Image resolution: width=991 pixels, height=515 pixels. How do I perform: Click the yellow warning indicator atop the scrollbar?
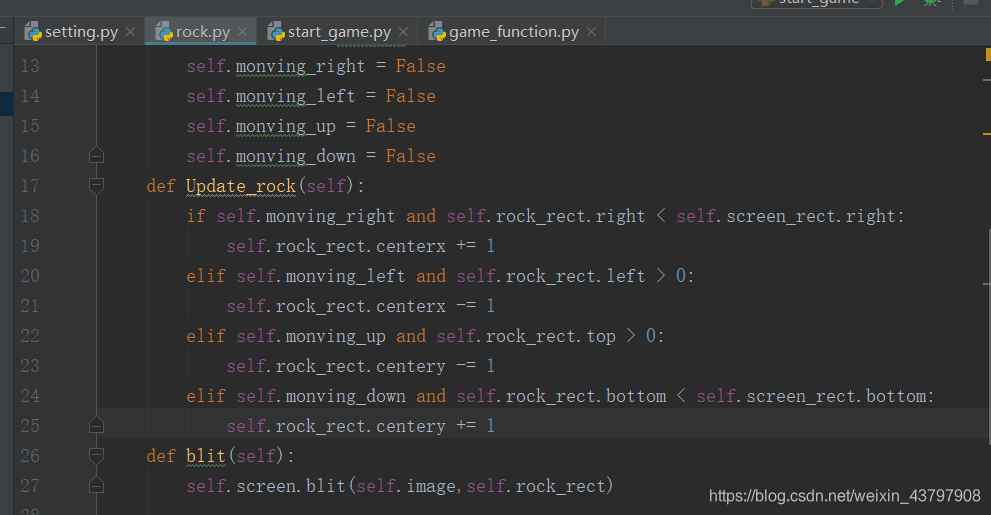coord(988,55)
